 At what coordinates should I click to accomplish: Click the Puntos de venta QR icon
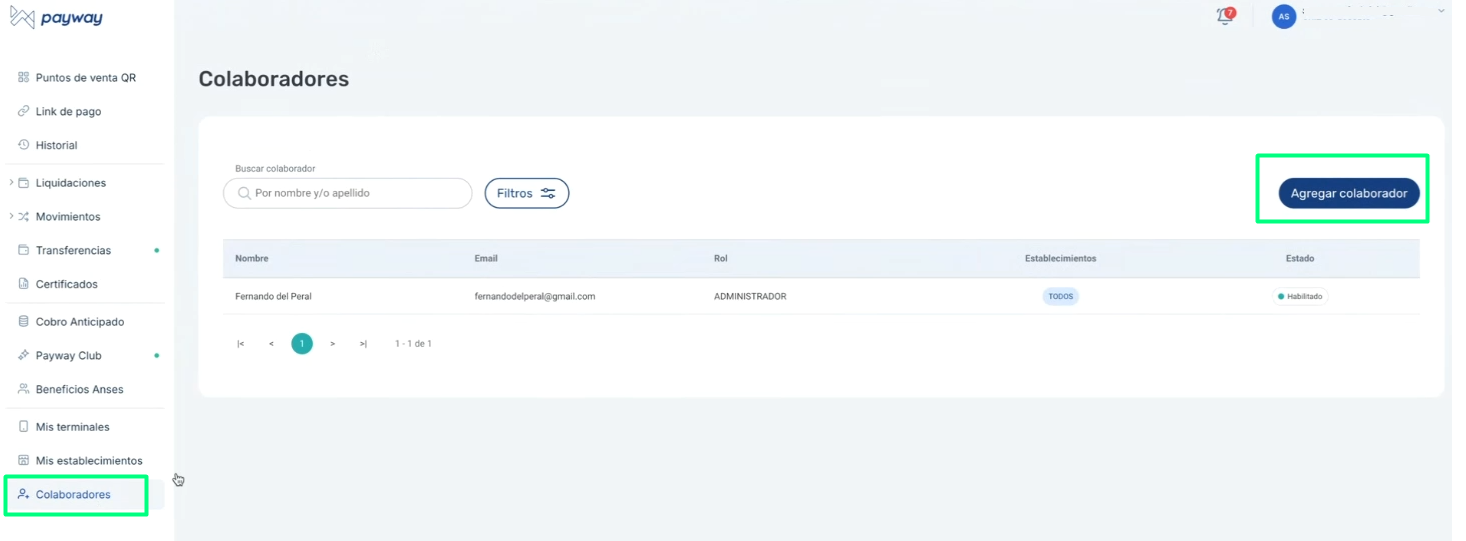click(24, 78)
